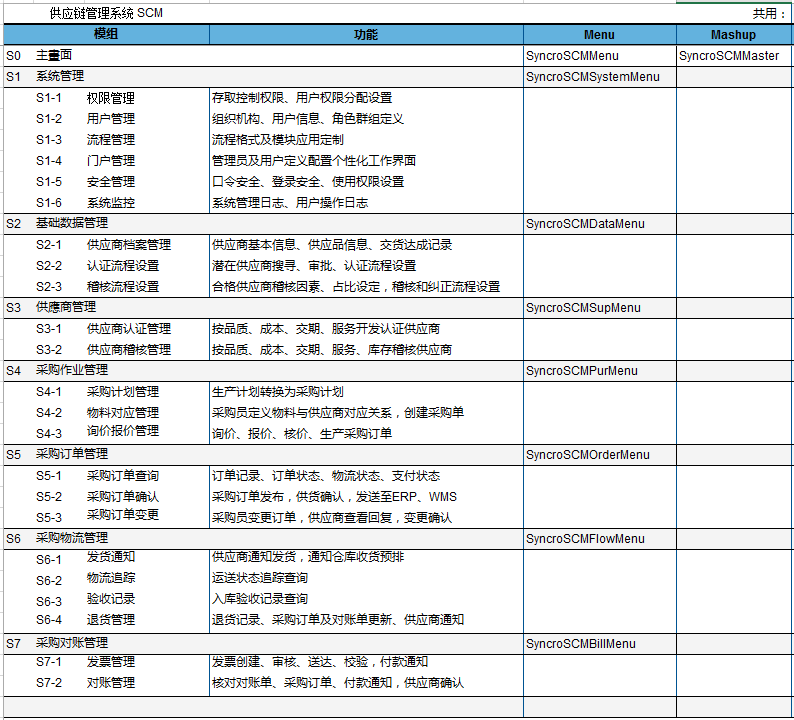The width and height of the screenshot is (794, 720).
Task: Select the 'SyncroSCMMaster' cell
Action: tap(733, 56)
